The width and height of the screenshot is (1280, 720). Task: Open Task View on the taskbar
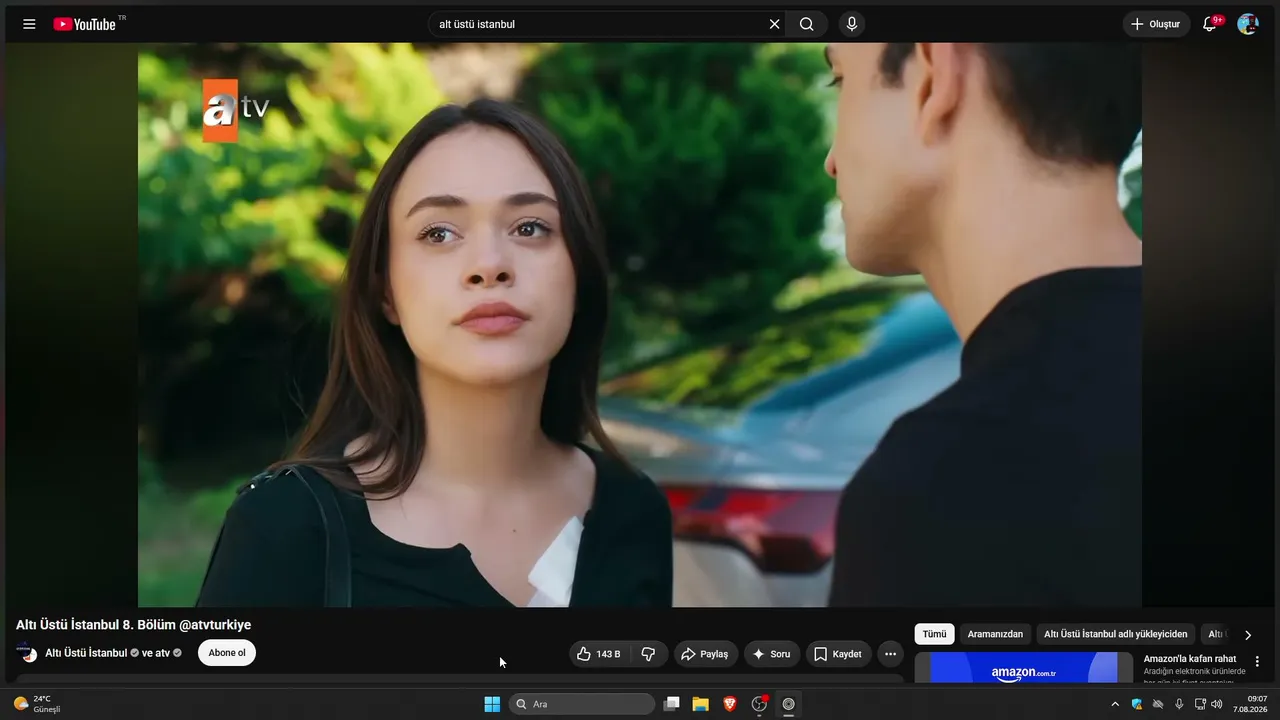pyautogui.click(x=672, y=704)
